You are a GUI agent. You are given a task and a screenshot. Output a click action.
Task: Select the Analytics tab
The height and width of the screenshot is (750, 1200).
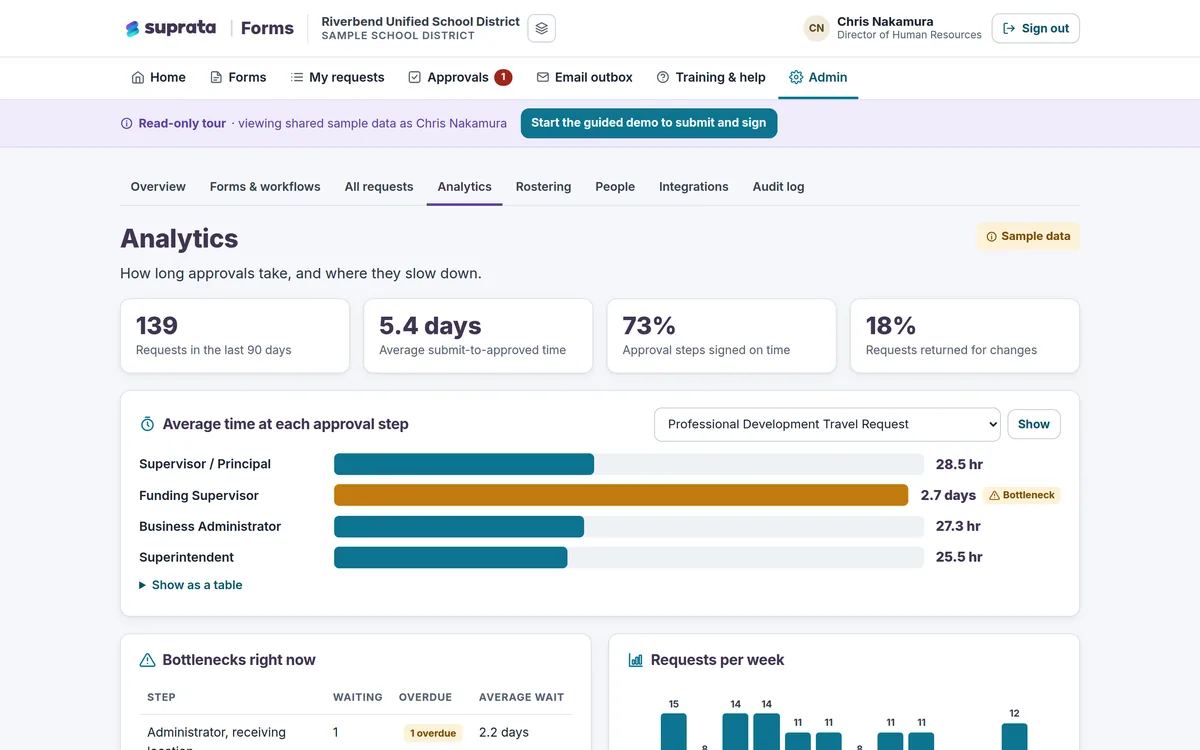coord(464,187)
